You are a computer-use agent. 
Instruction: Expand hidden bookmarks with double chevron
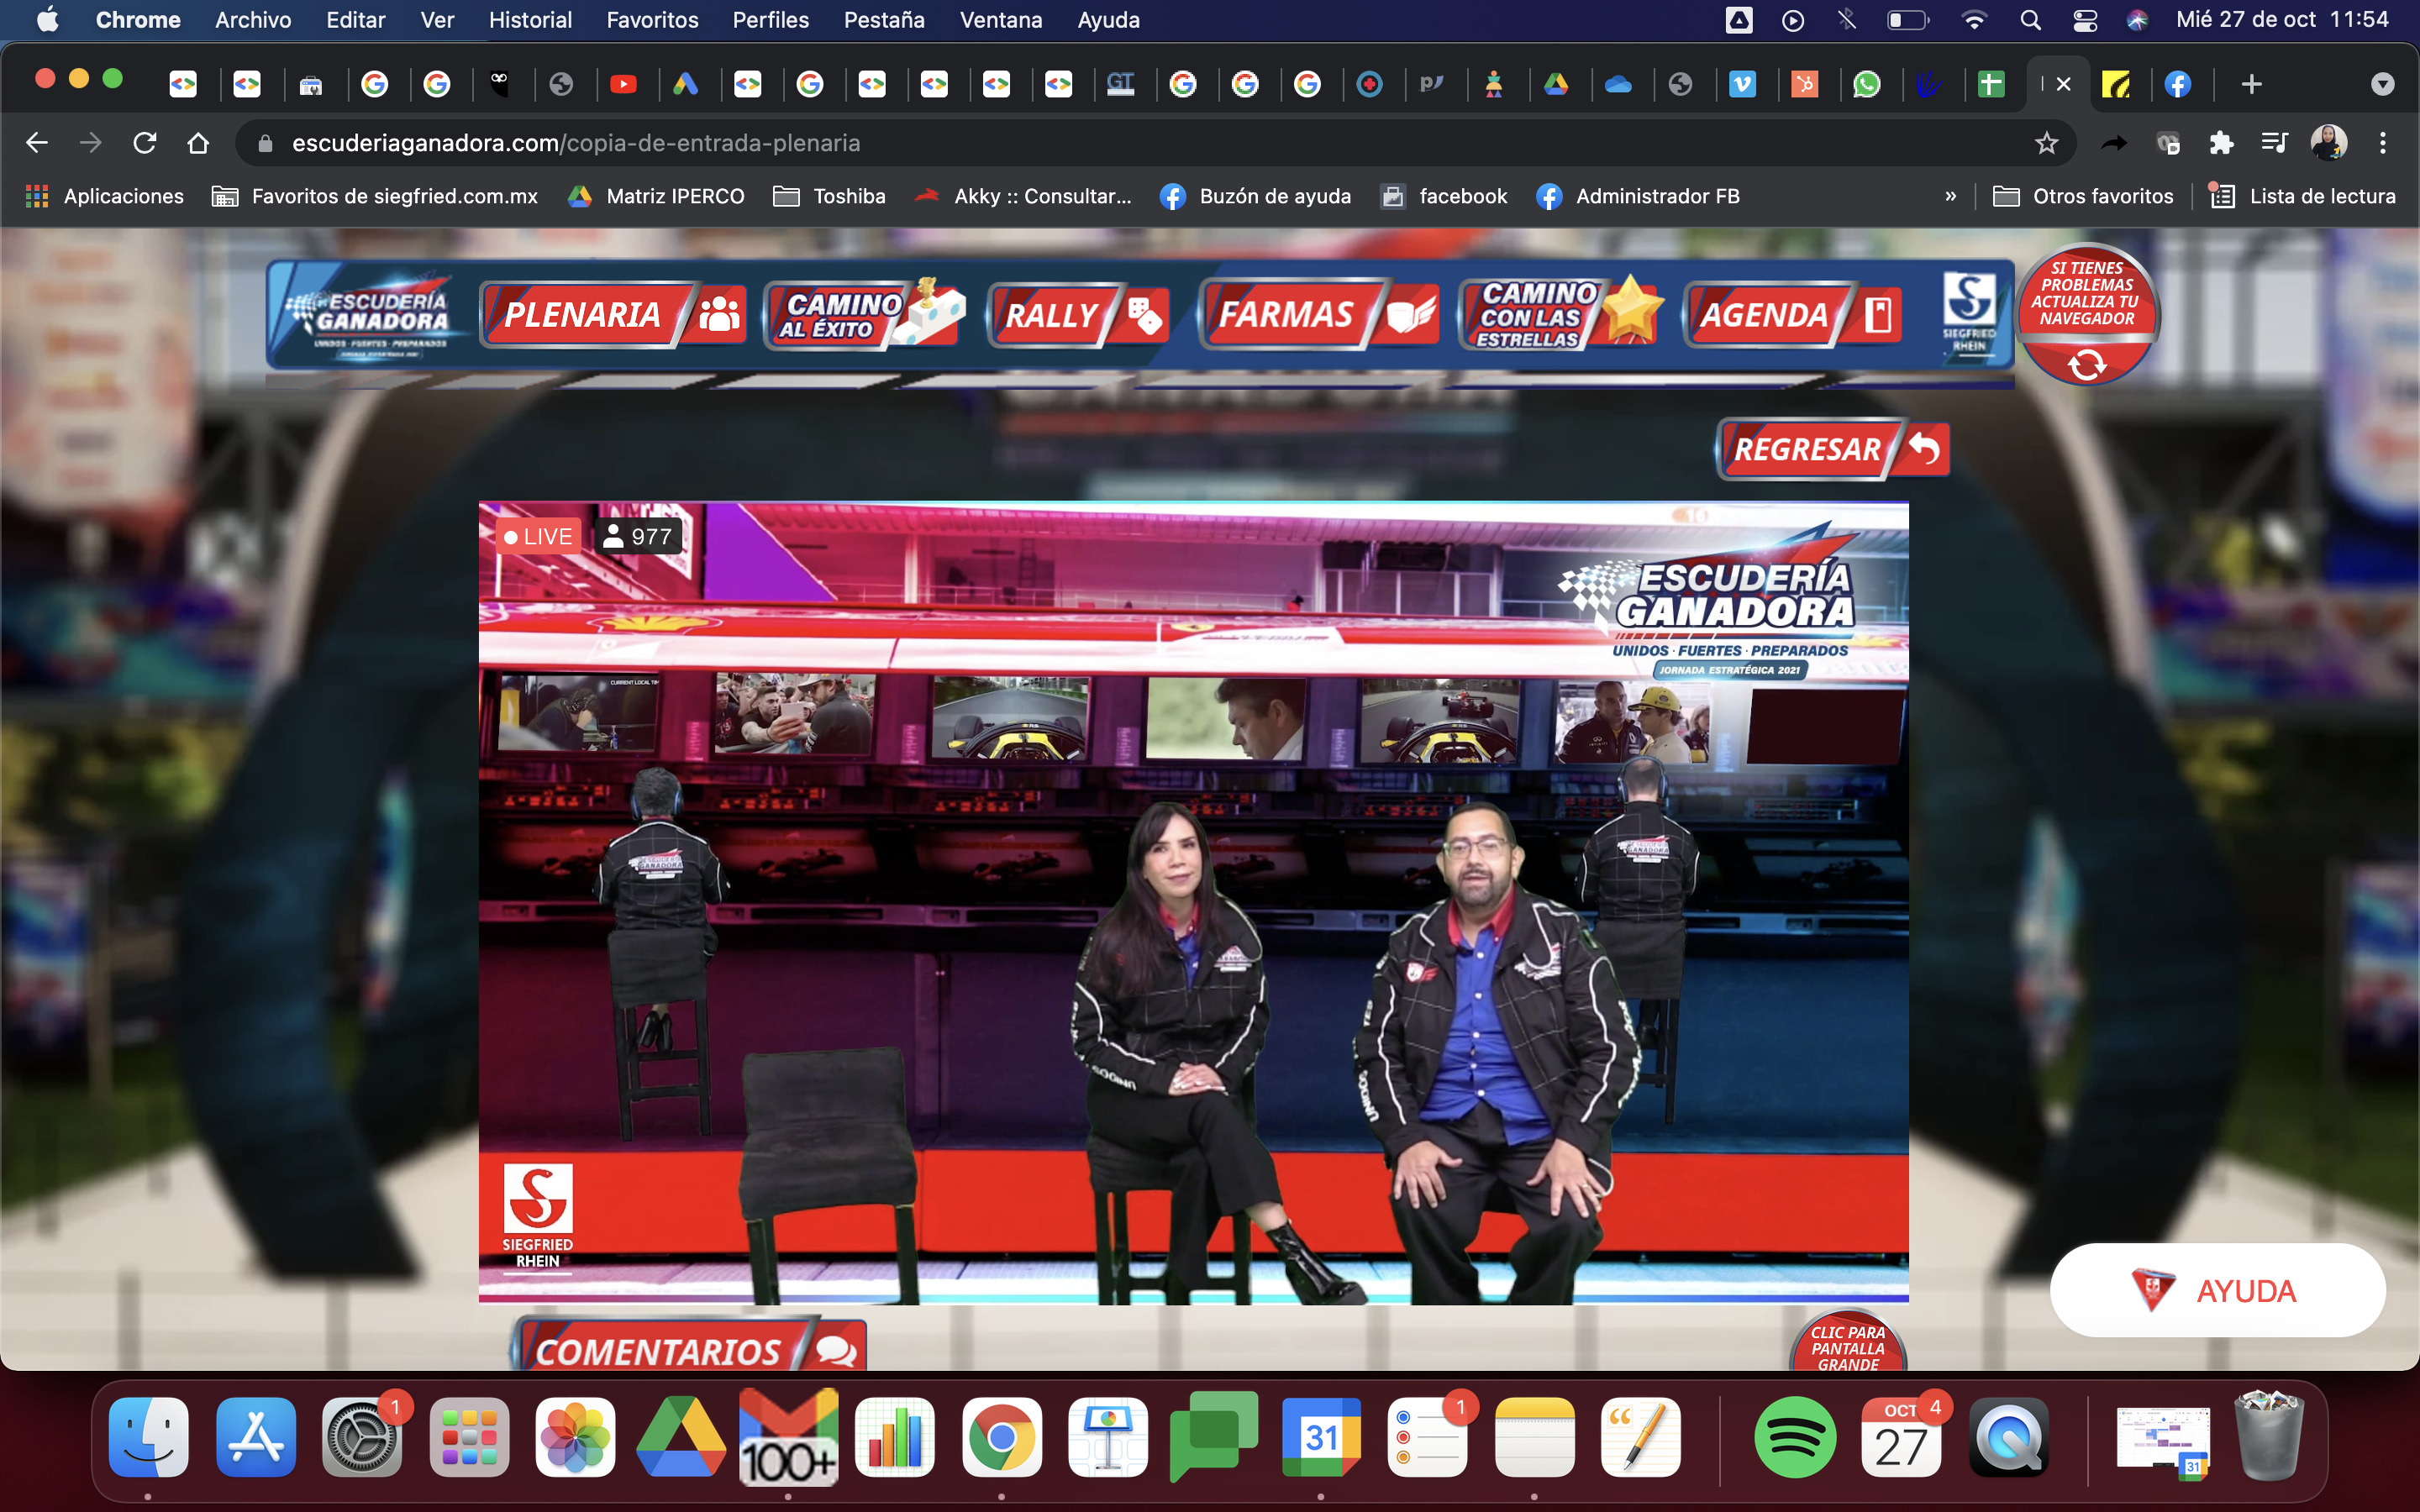[1950, 196]
